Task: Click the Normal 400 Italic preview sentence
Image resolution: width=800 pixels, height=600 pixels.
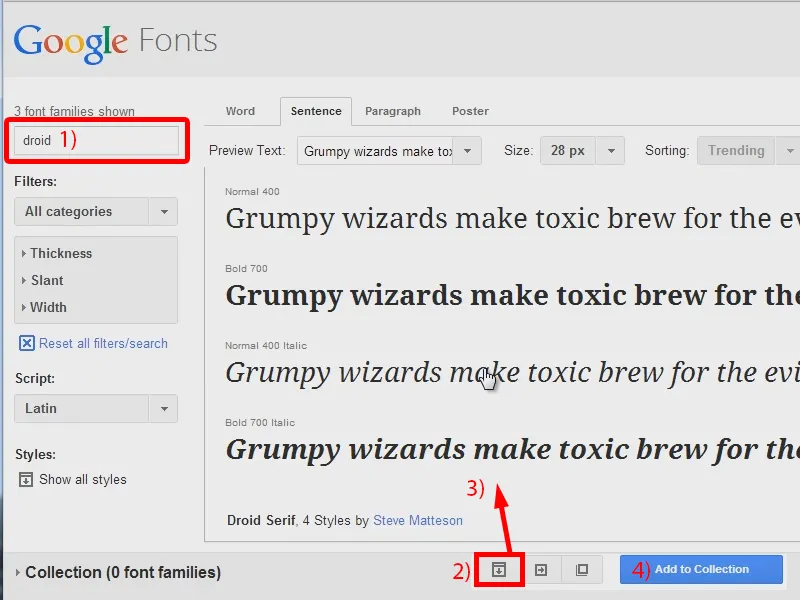Action: tap(512, 373)
